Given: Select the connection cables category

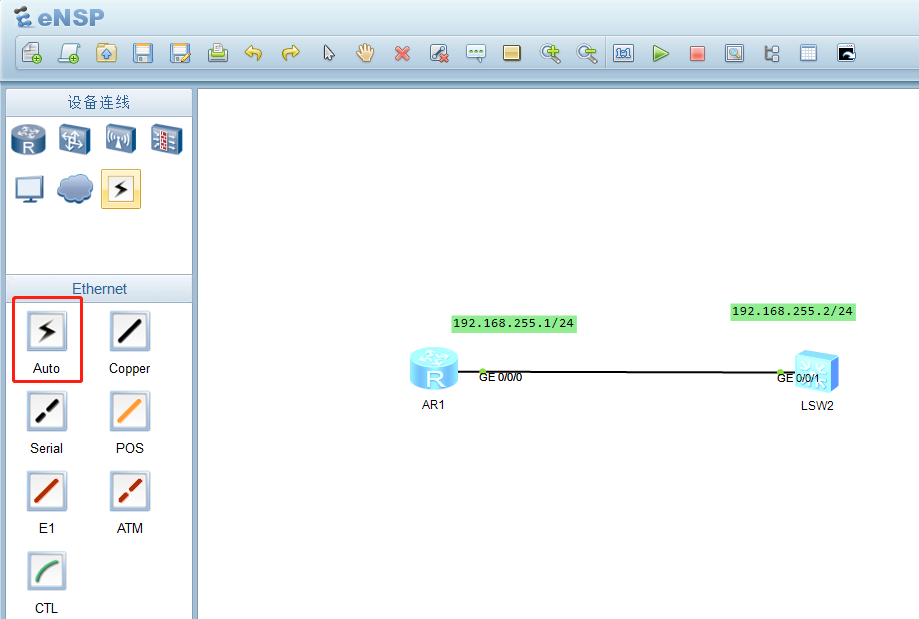Looking at the screenshot, I should (121, 189).
